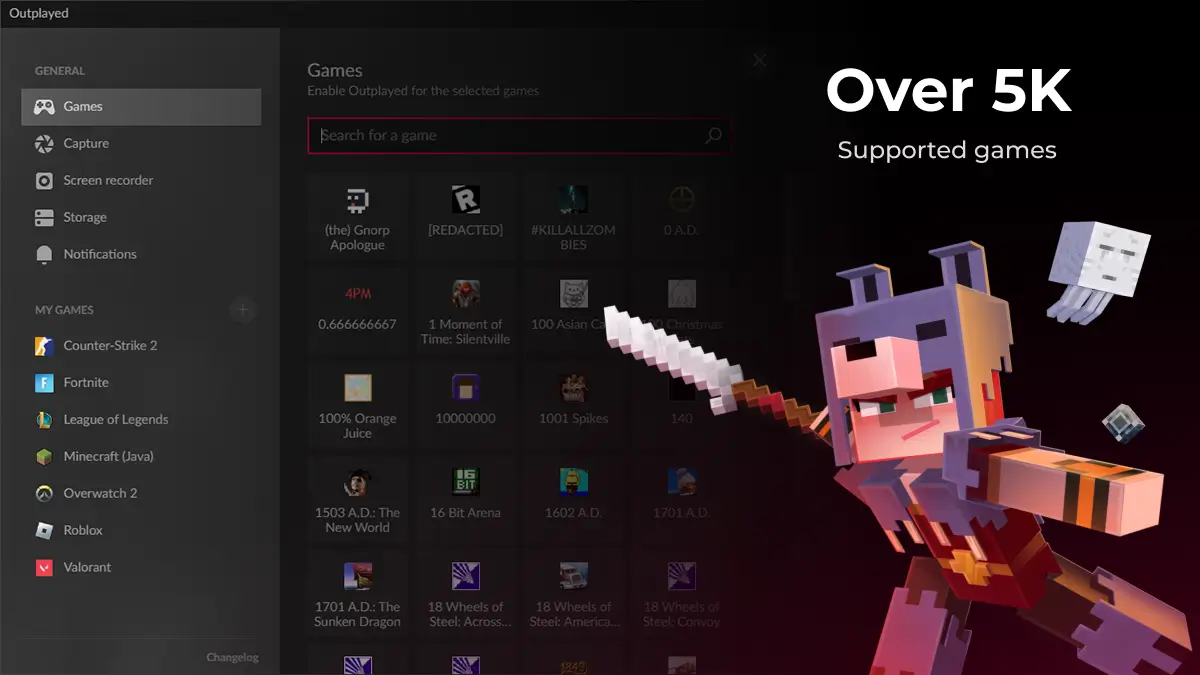Select the 10000000 game tile
Image resolution: width=1200 pixels, height=675 pixels.
click(x=465, y=406)
